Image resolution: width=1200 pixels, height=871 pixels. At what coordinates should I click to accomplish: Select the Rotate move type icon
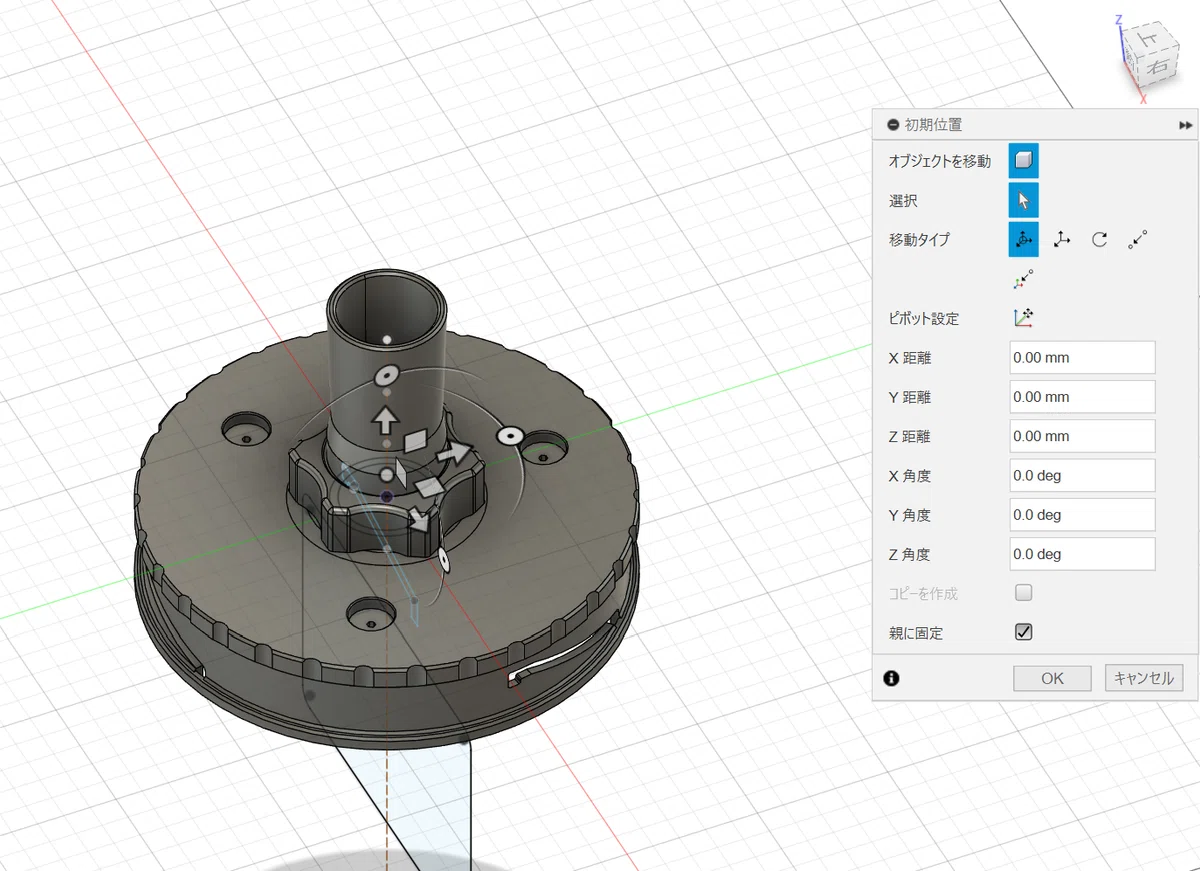[1099, 240]
